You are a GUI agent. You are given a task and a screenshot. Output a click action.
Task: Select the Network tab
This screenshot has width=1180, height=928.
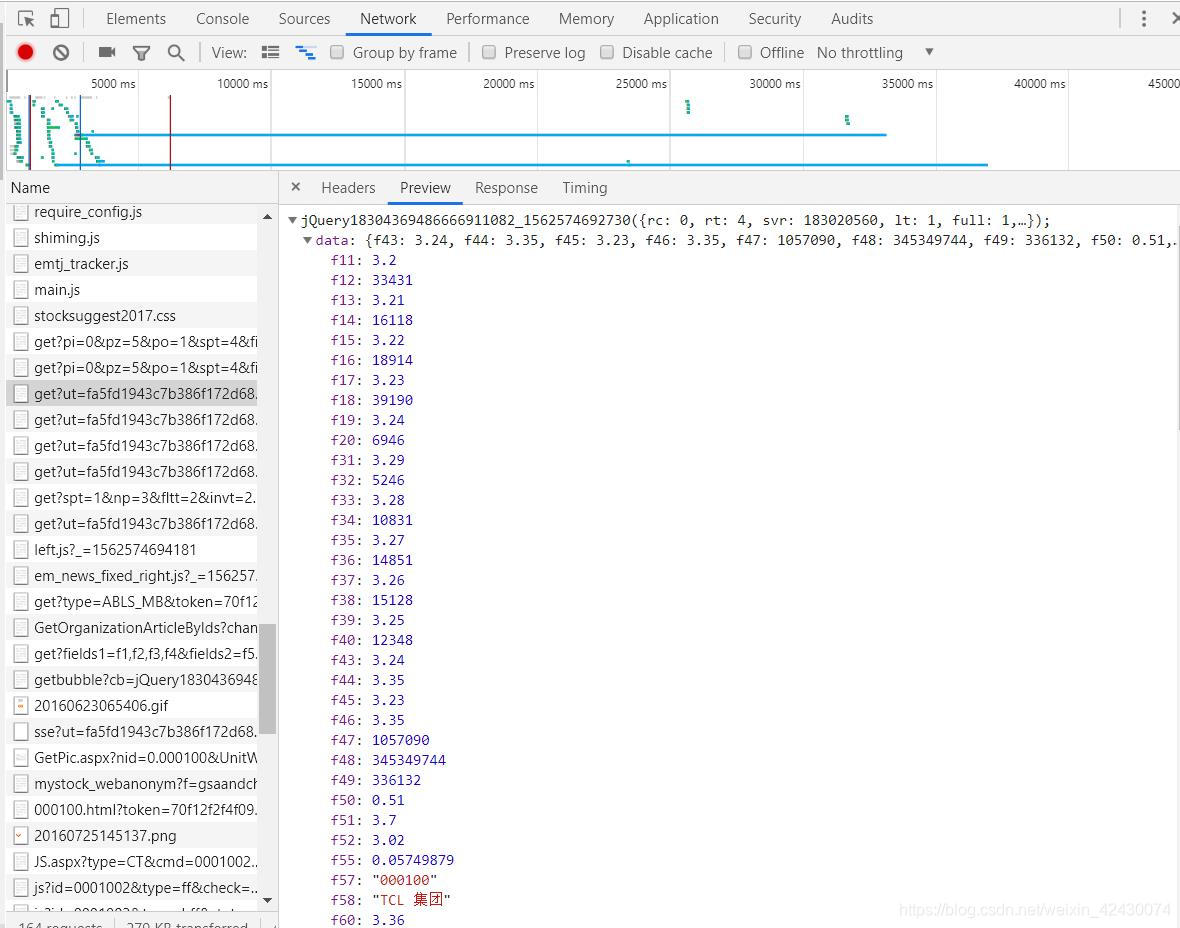click(x=388, y=19)
